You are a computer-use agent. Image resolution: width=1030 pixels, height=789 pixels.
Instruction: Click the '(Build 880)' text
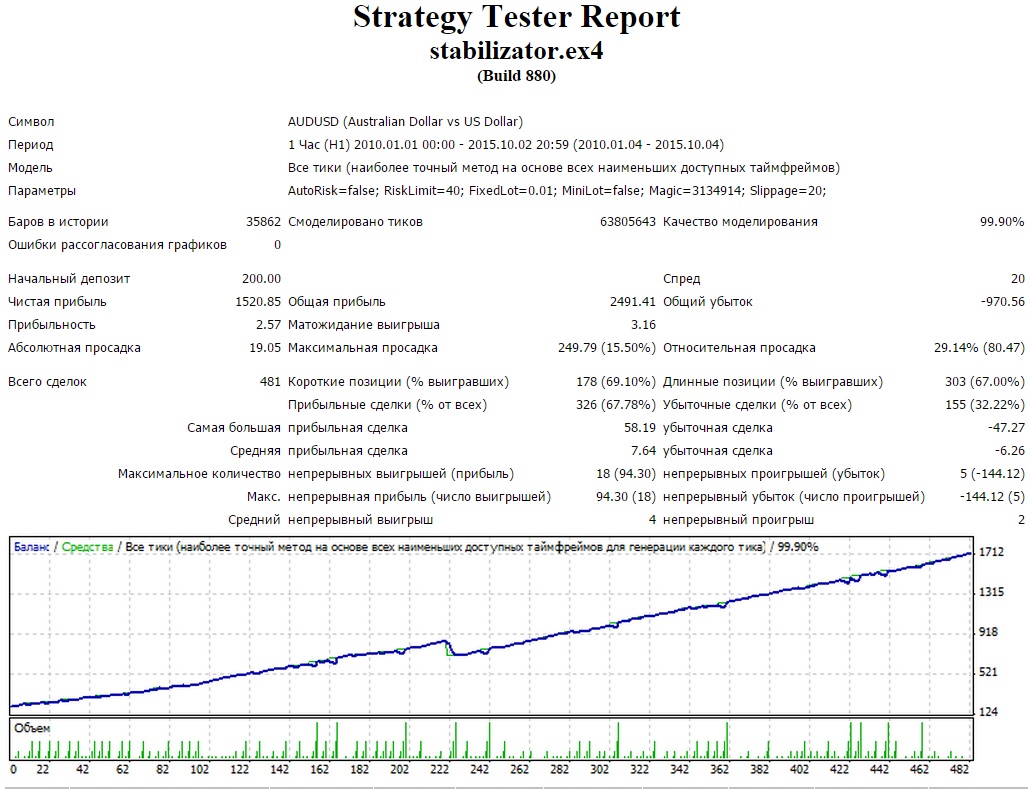point(516,76)
